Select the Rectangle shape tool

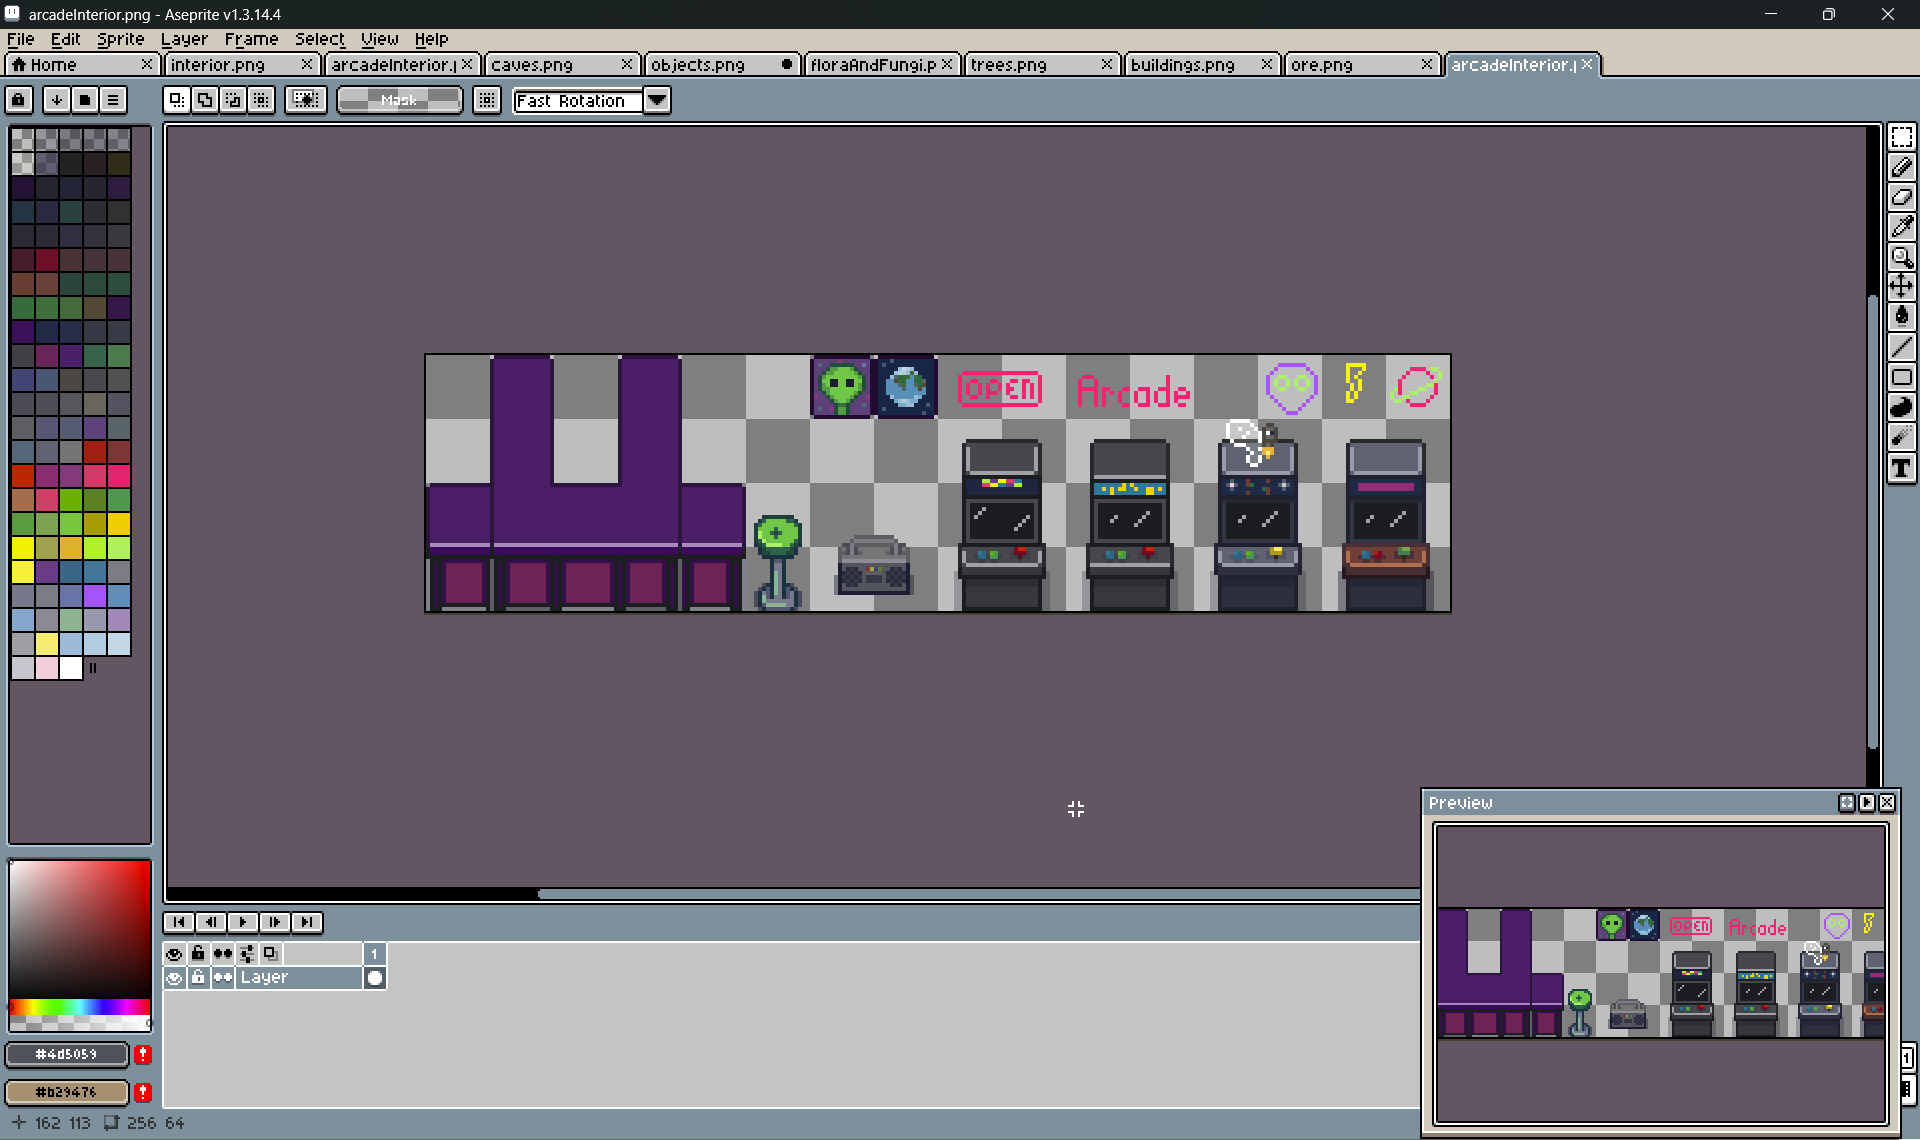[x=1901, y=378]
